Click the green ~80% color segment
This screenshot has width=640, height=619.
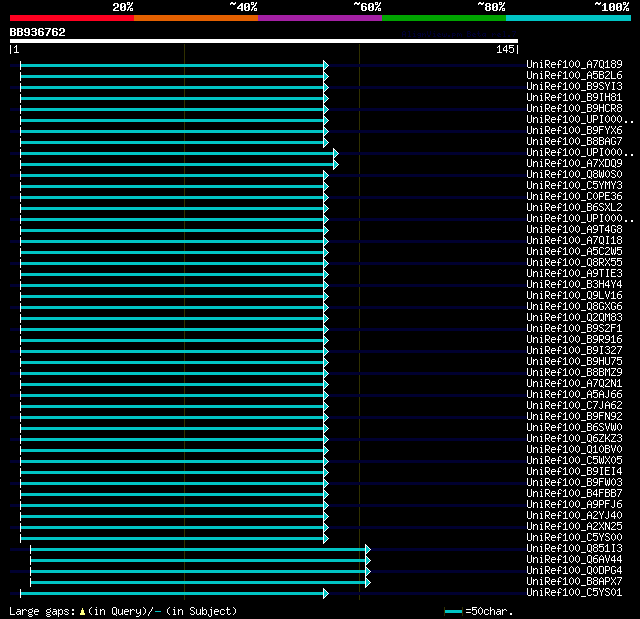coord(444,18)
